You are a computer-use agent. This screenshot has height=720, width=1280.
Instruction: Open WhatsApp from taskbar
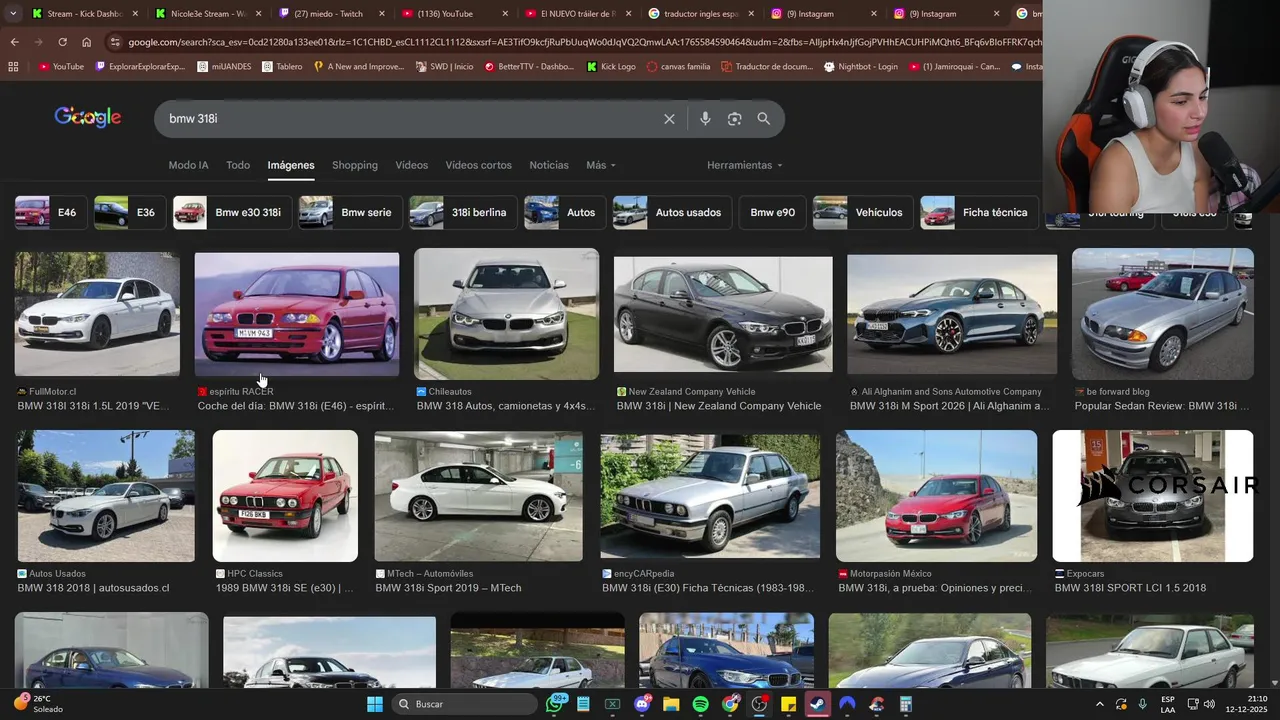coord(555,704)
